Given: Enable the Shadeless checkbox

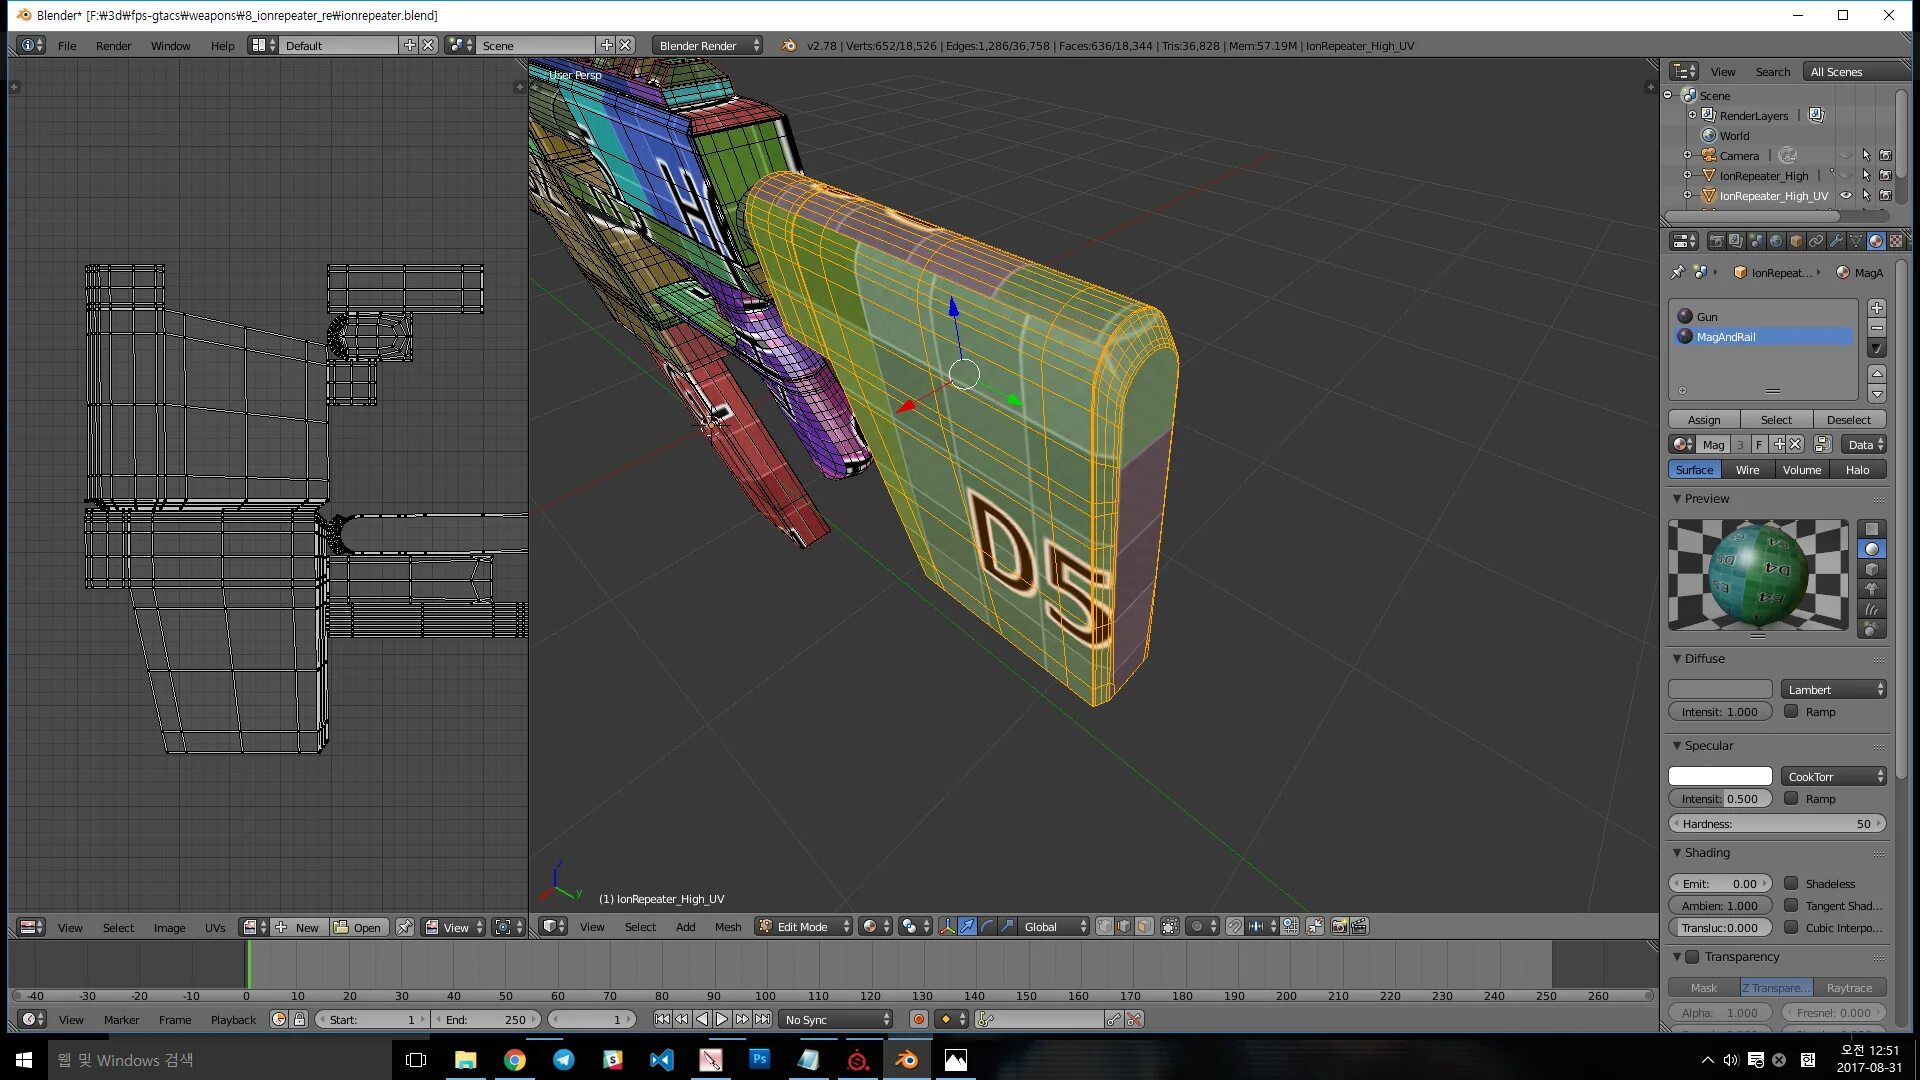Looking at the screenshot, I should pos(1791,883).
